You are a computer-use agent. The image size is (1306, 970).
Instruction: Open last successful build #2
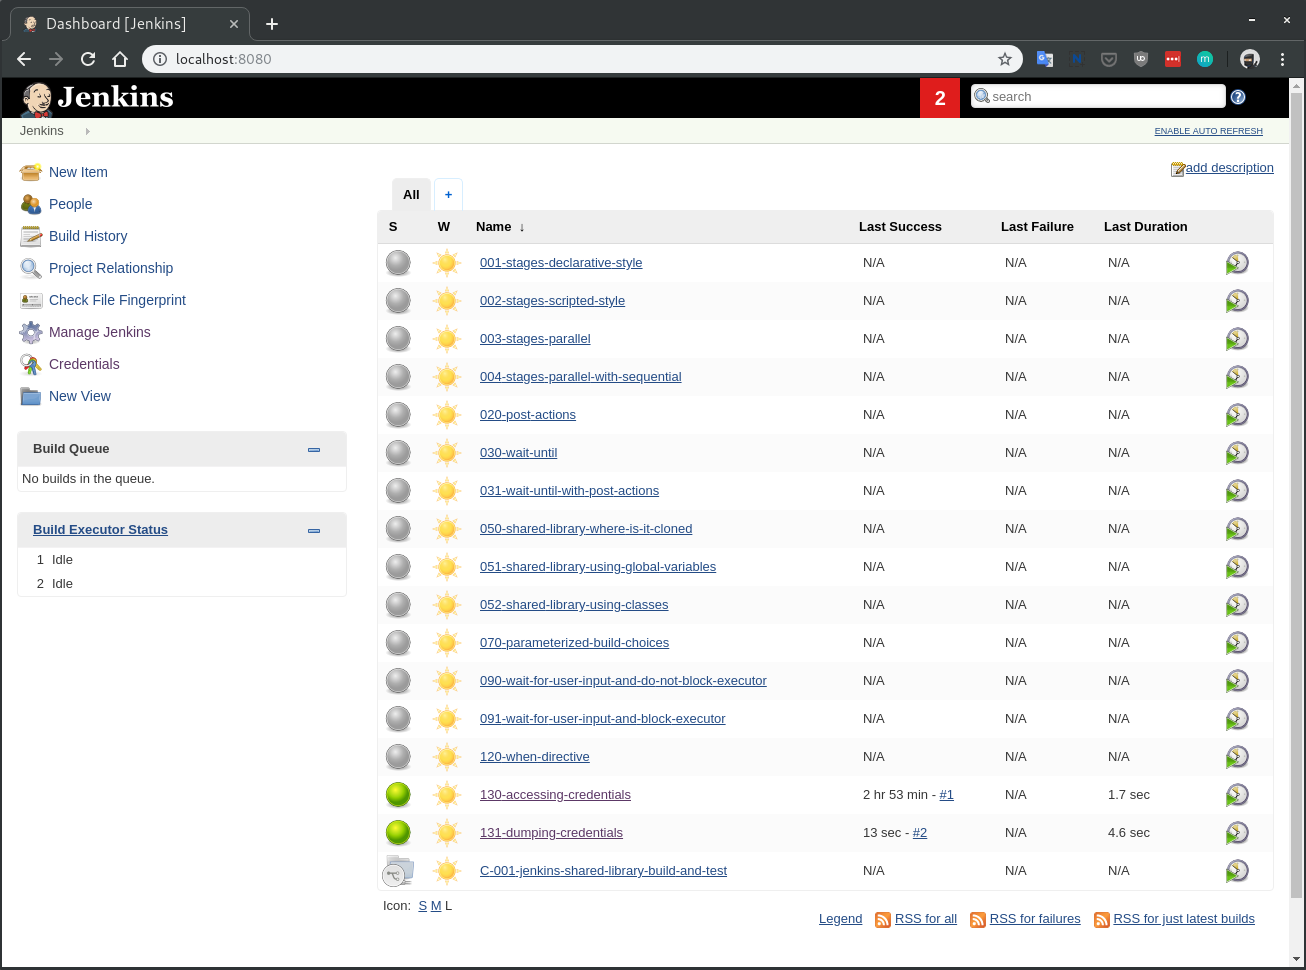pyautogui.click(x=920, y=833)
